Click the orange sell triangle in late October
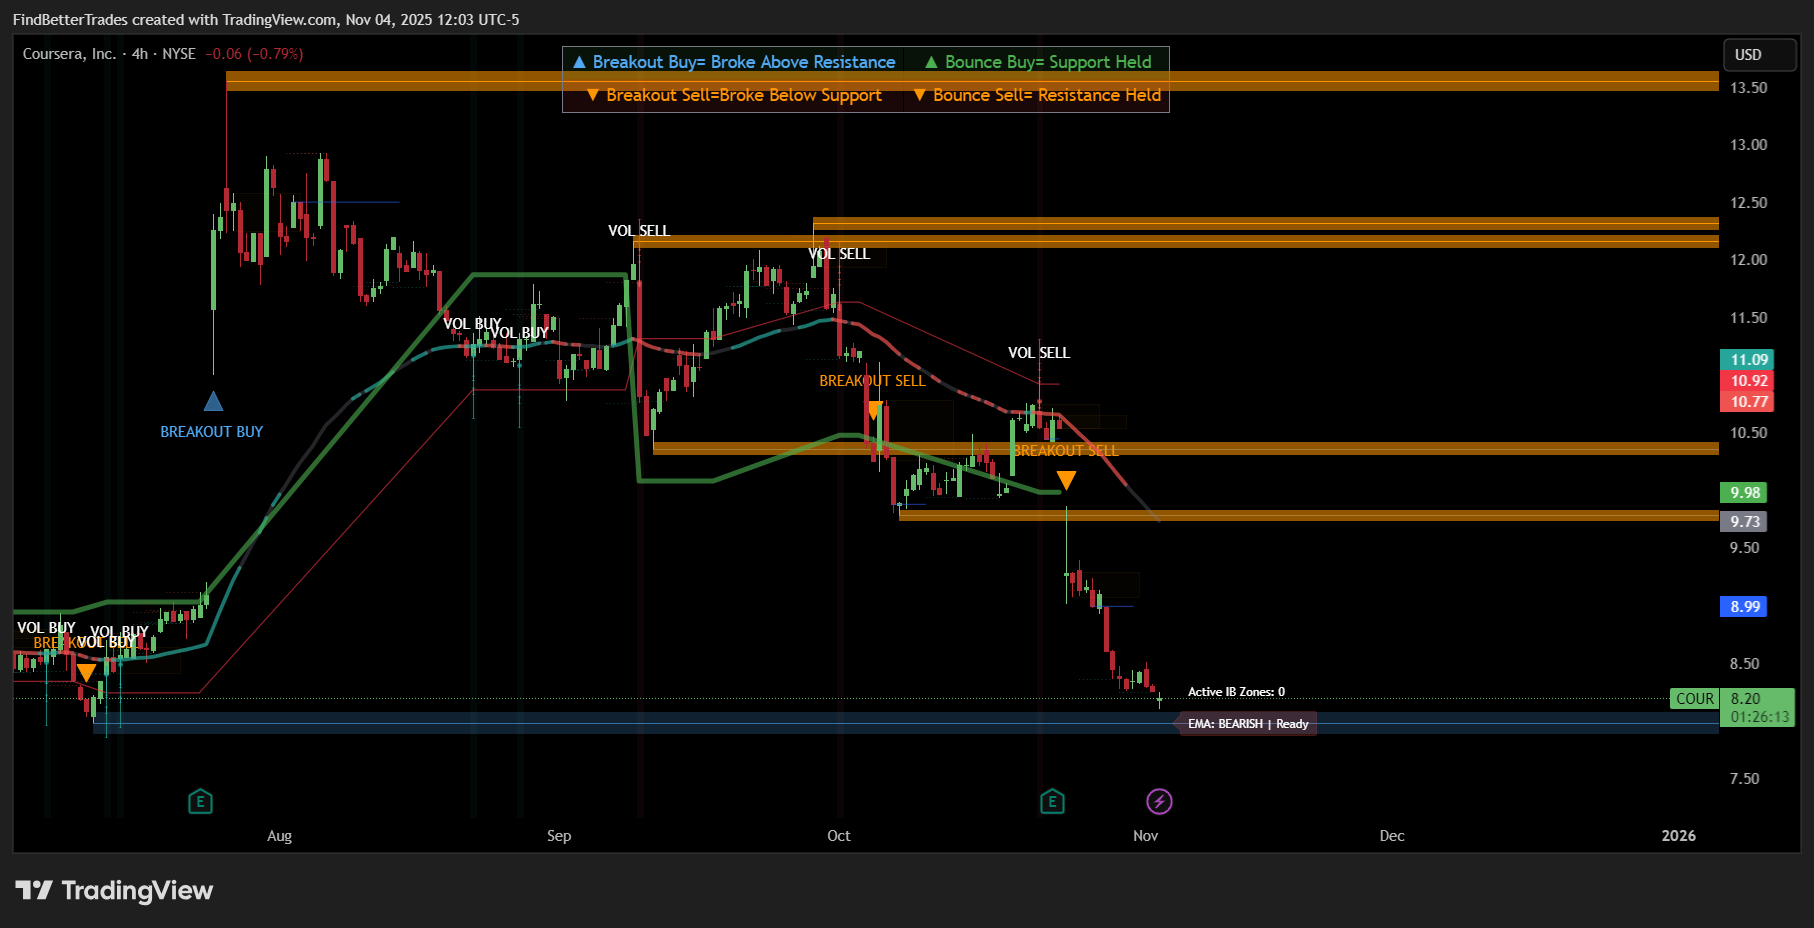 [1066, 481]
